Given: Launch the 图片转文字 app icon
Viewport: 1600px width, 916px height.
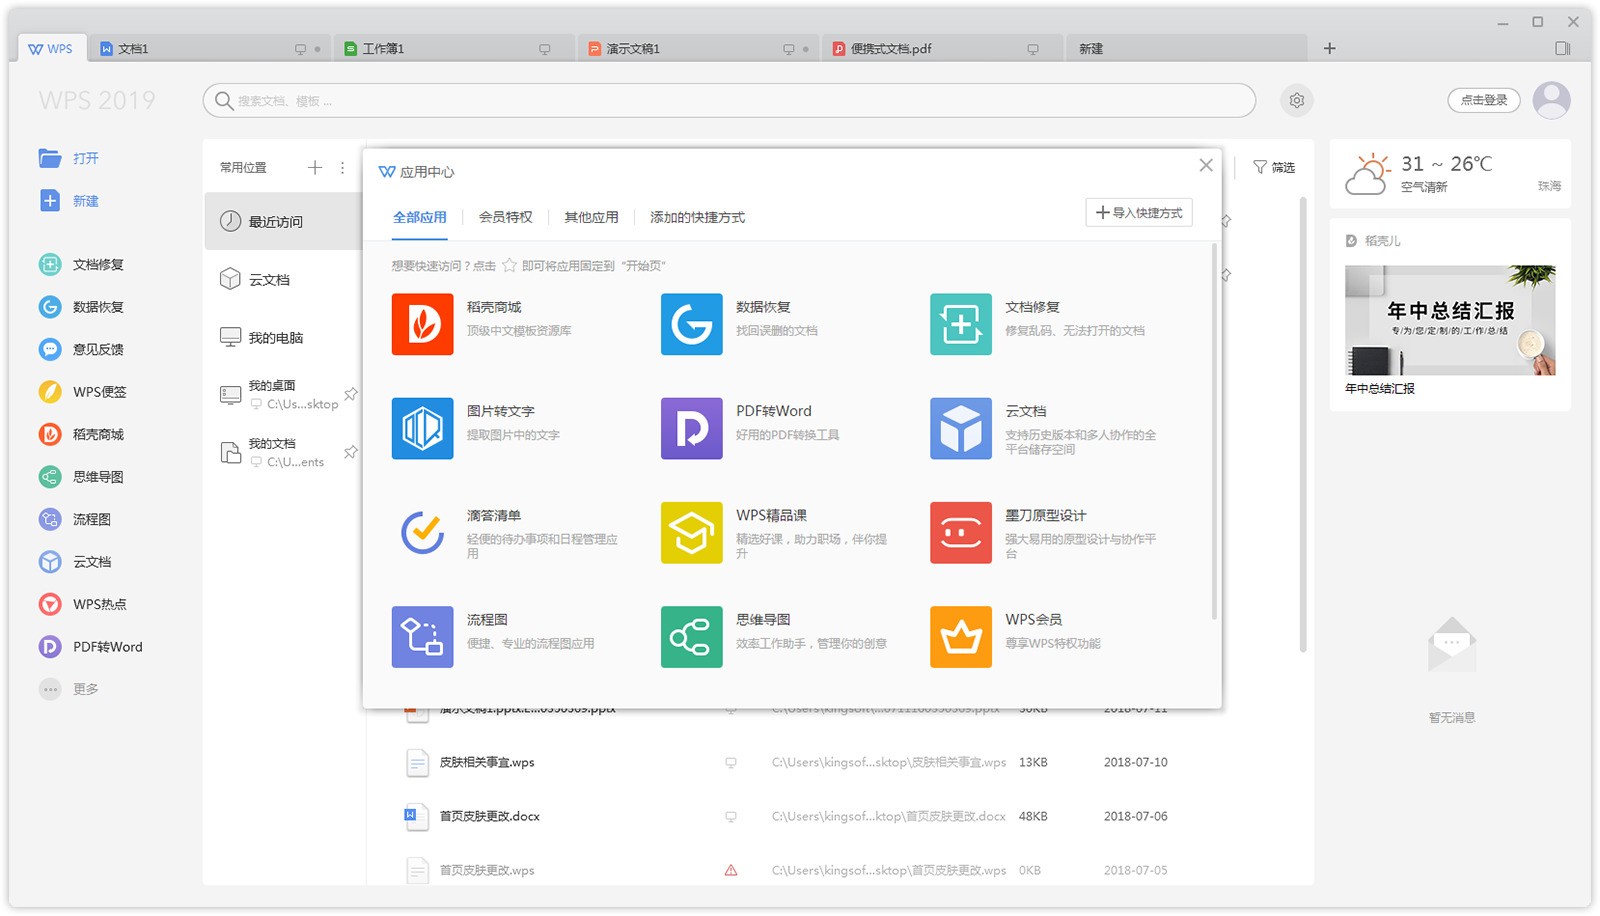Looking at the screenshot, I should pyautogui.click(x=422, y=428).
